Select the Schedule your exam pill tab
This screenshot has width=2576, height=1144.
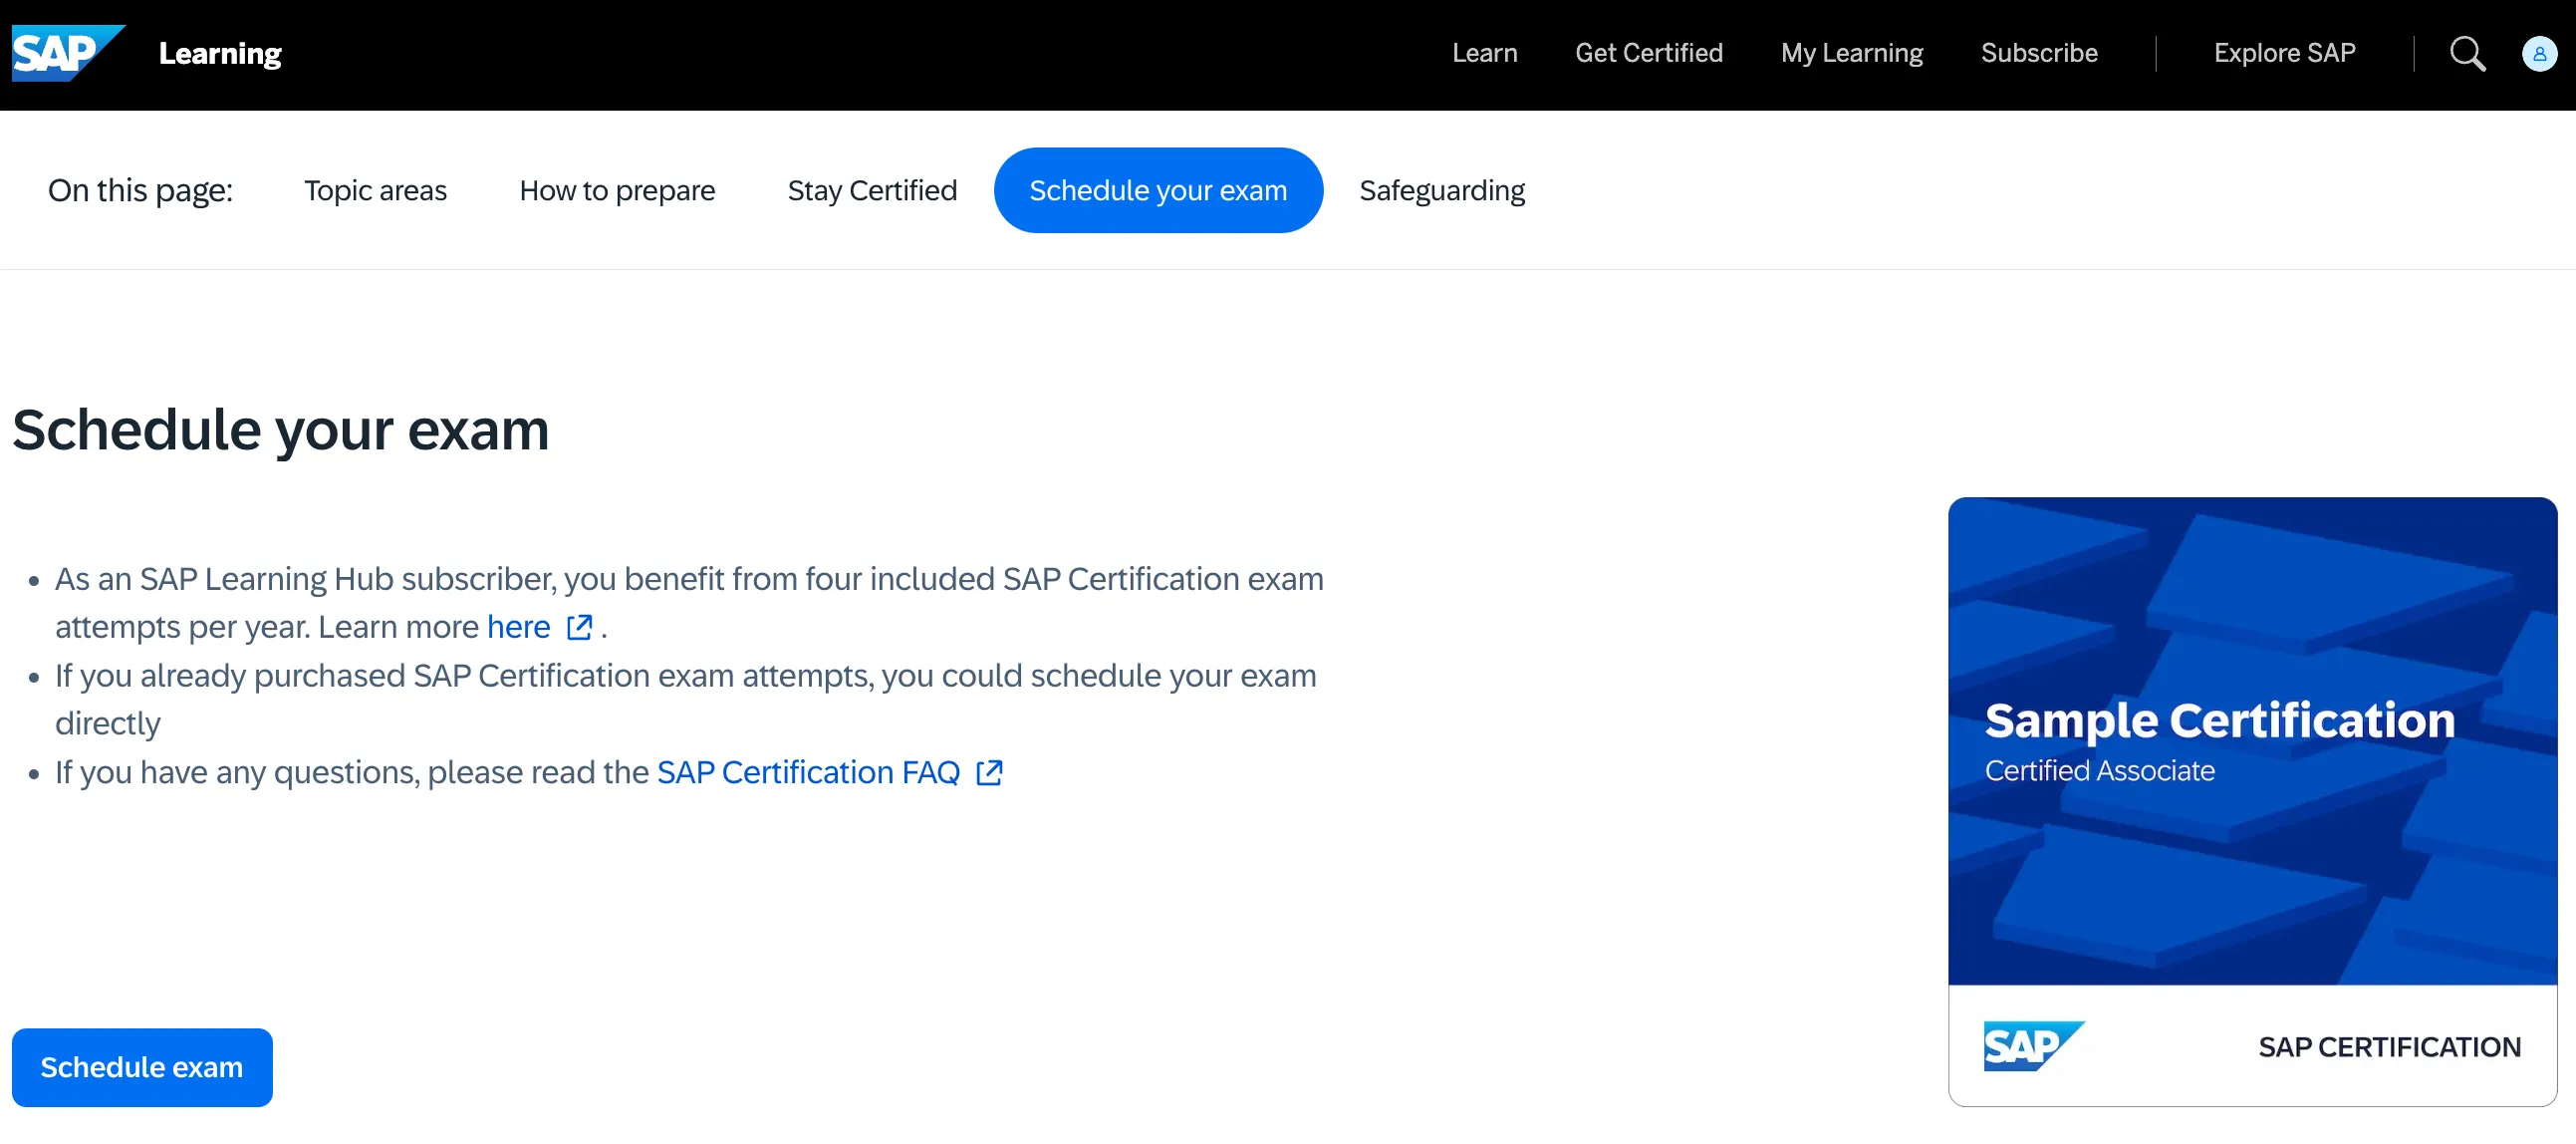pos(1157,190)
